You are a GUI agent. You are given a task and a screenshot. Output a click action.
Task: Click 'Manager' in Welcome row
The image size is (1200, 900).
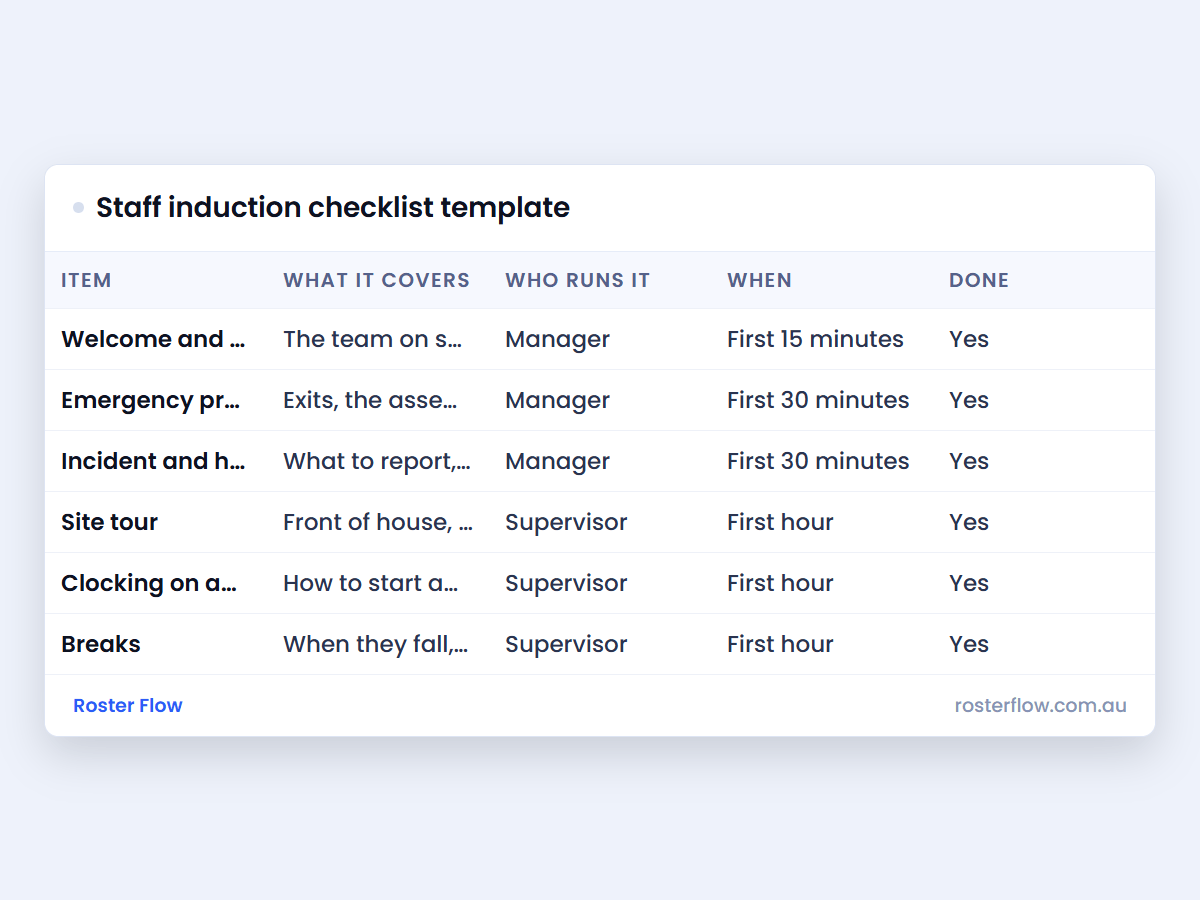[x=557, y=339]
